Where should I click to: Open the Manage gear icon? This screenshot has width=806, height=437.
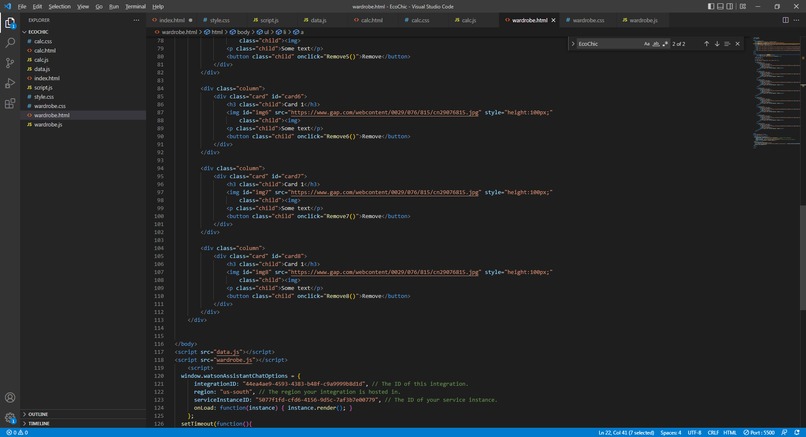(10, 418)
